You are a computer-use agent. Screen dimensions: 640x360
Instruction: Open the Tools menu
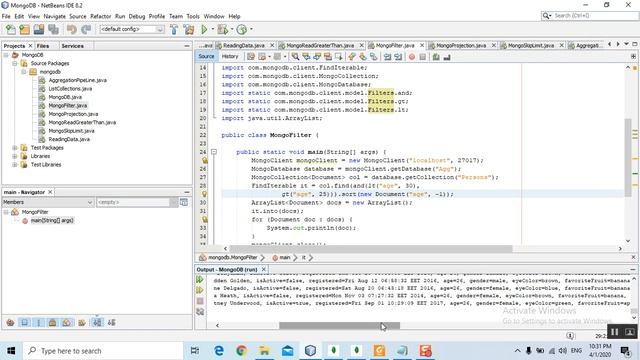tap(193, 16)
